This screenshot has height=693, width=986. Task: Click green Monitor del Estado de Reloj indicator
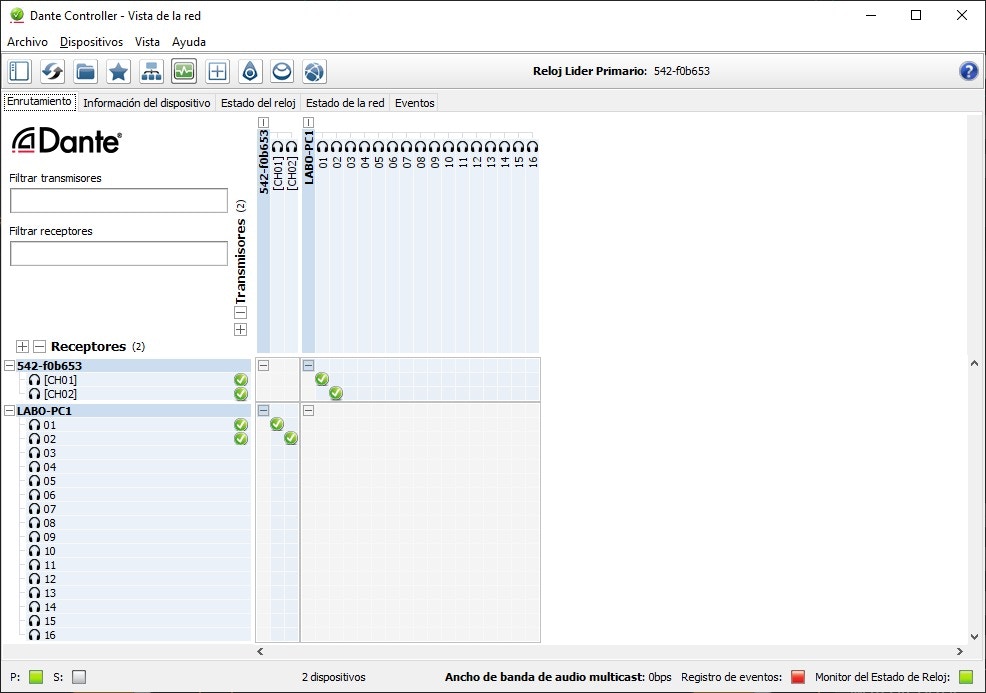[966, 677]
